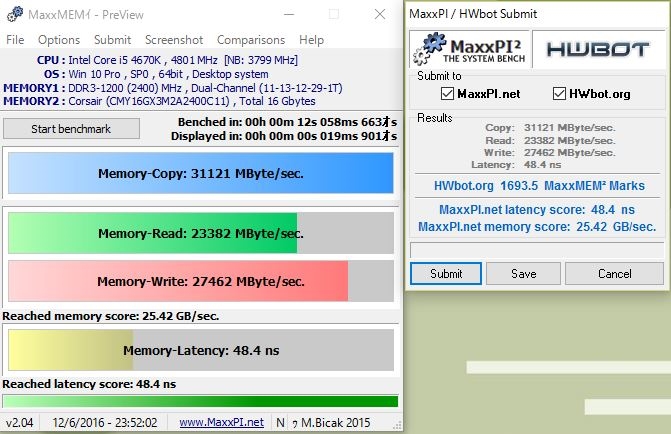Toggle the HWbot.org submit checkbox

point(559,93)
